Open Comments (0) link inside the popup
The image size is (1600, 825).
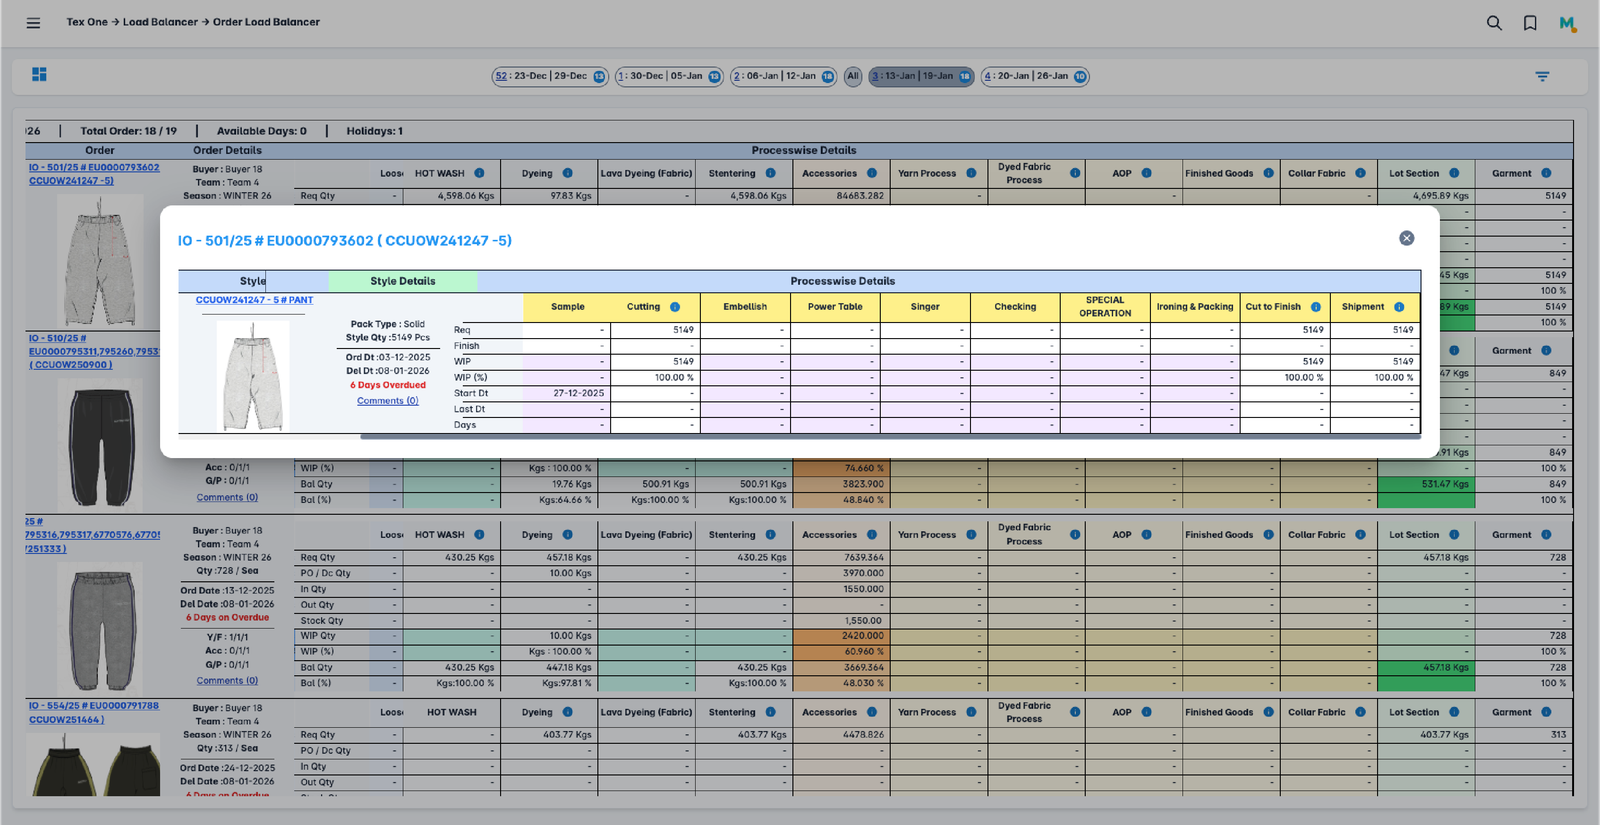tap(387, 401)
